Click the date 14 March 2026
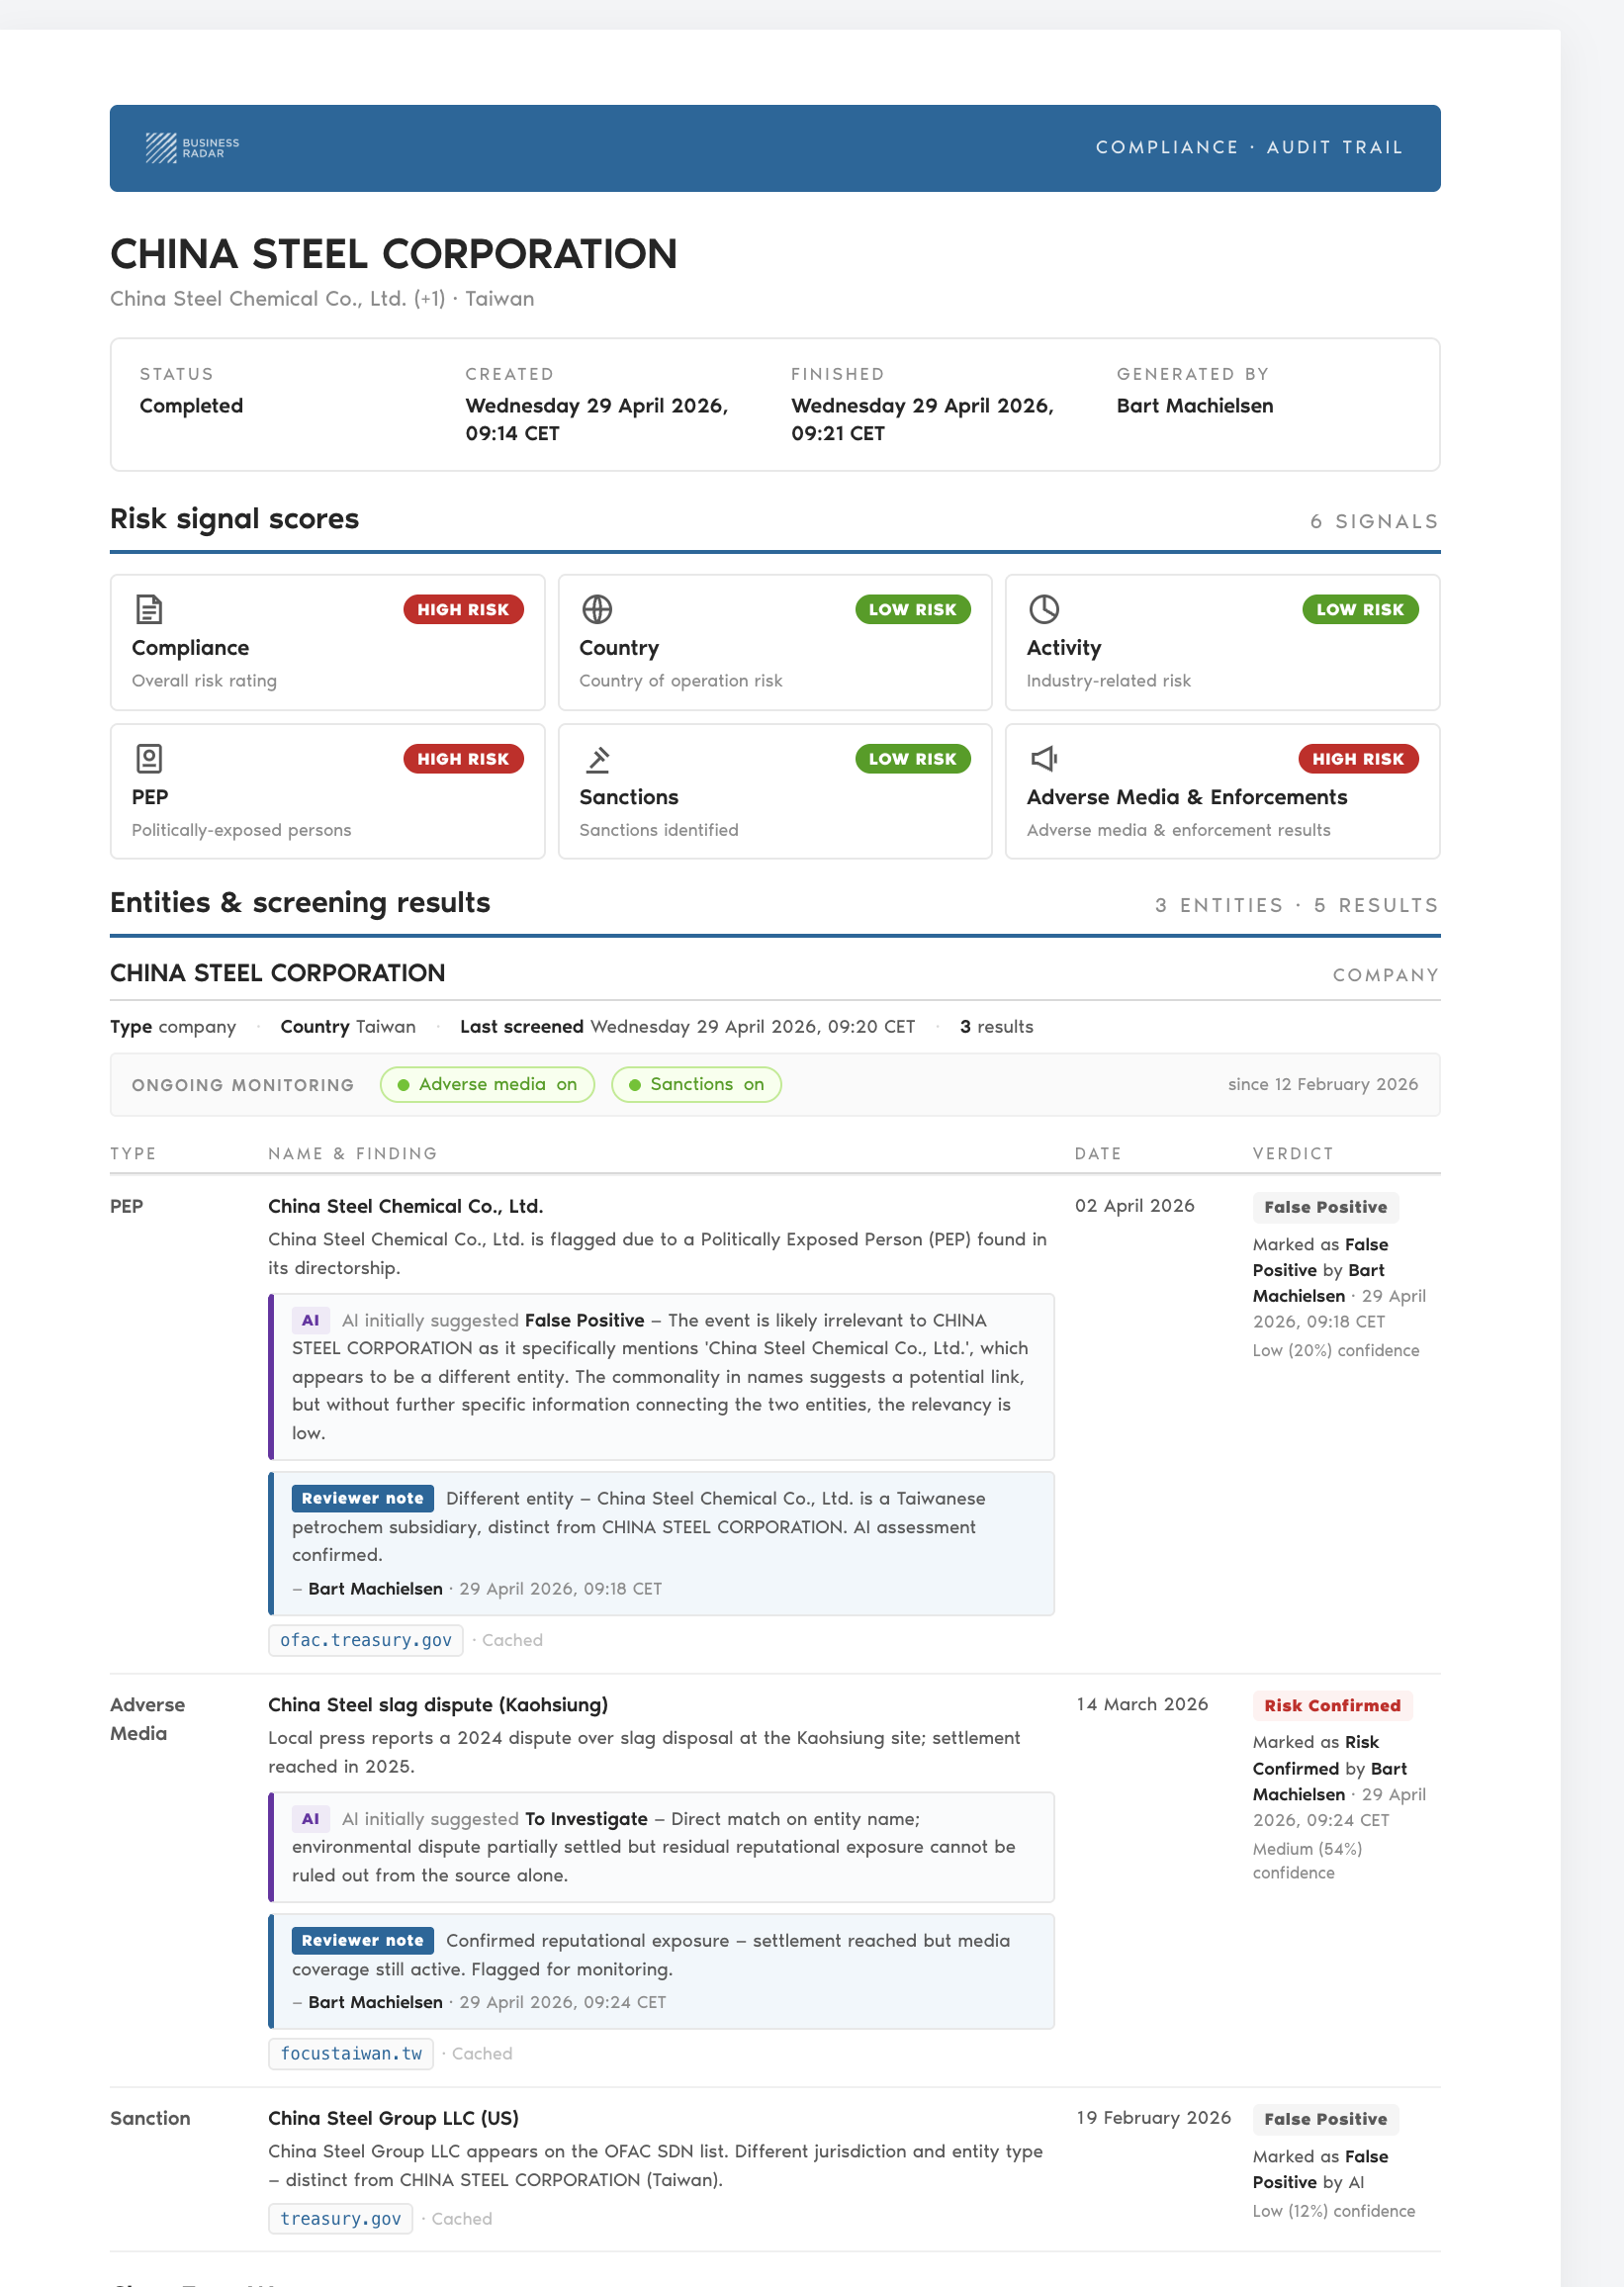Viewport: 1624px width, 2287px height. 1142,1704
